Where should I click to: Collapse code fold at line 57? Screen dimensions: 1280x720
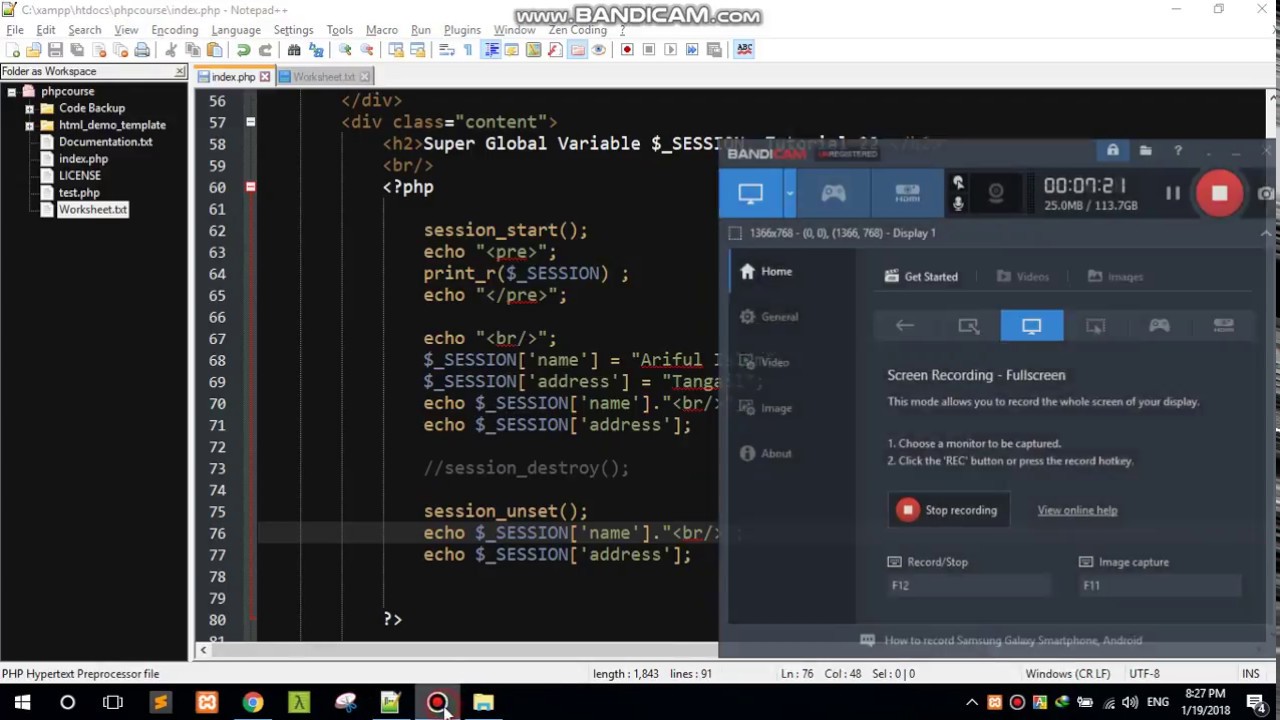(250, 122)
